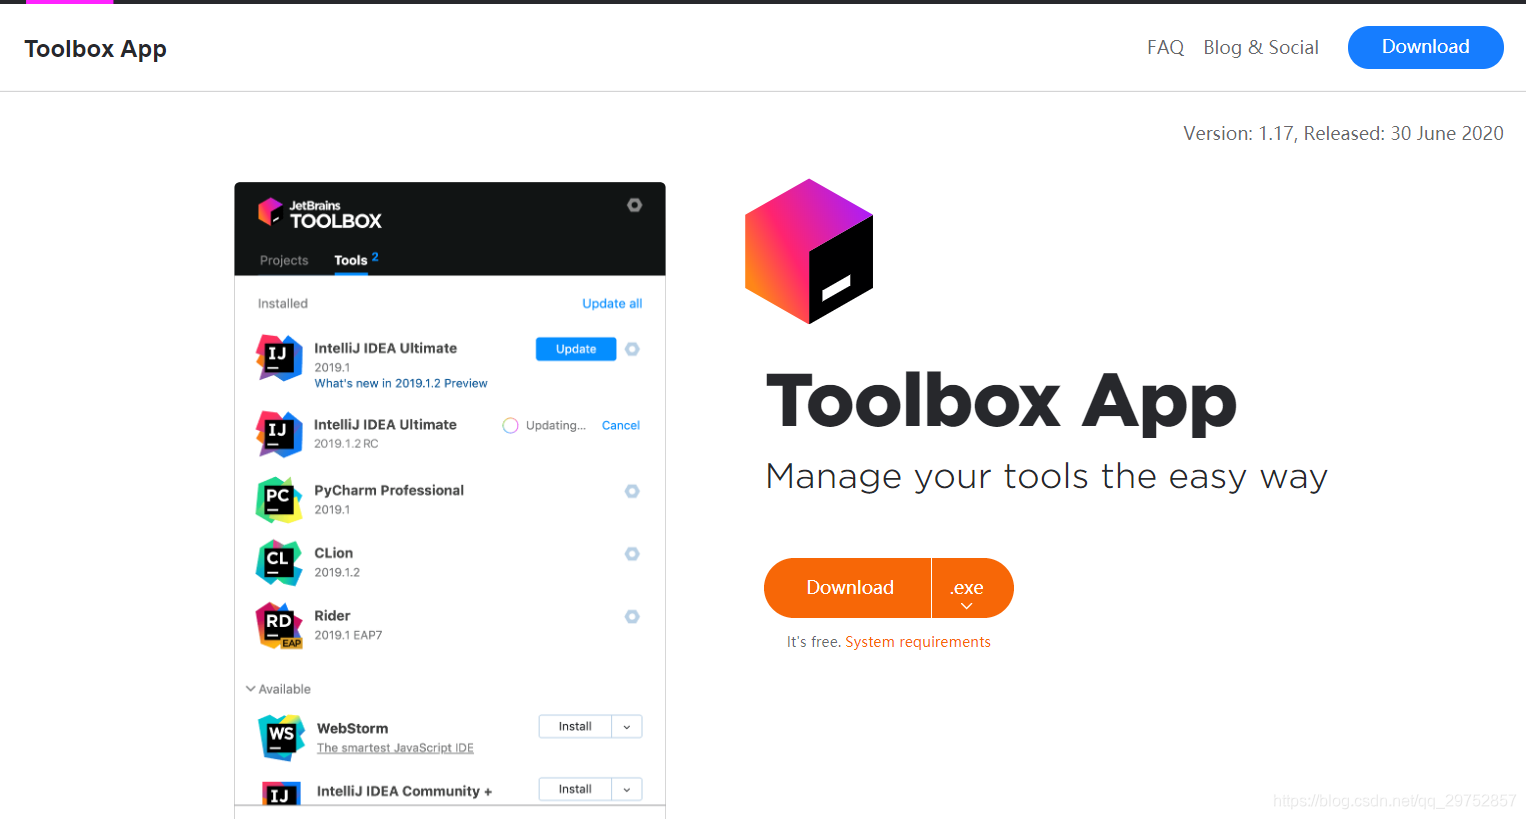Click the PyCharm Professional name text
The width and height of the screenshot is (1526, 819).
tap(389, 490)
